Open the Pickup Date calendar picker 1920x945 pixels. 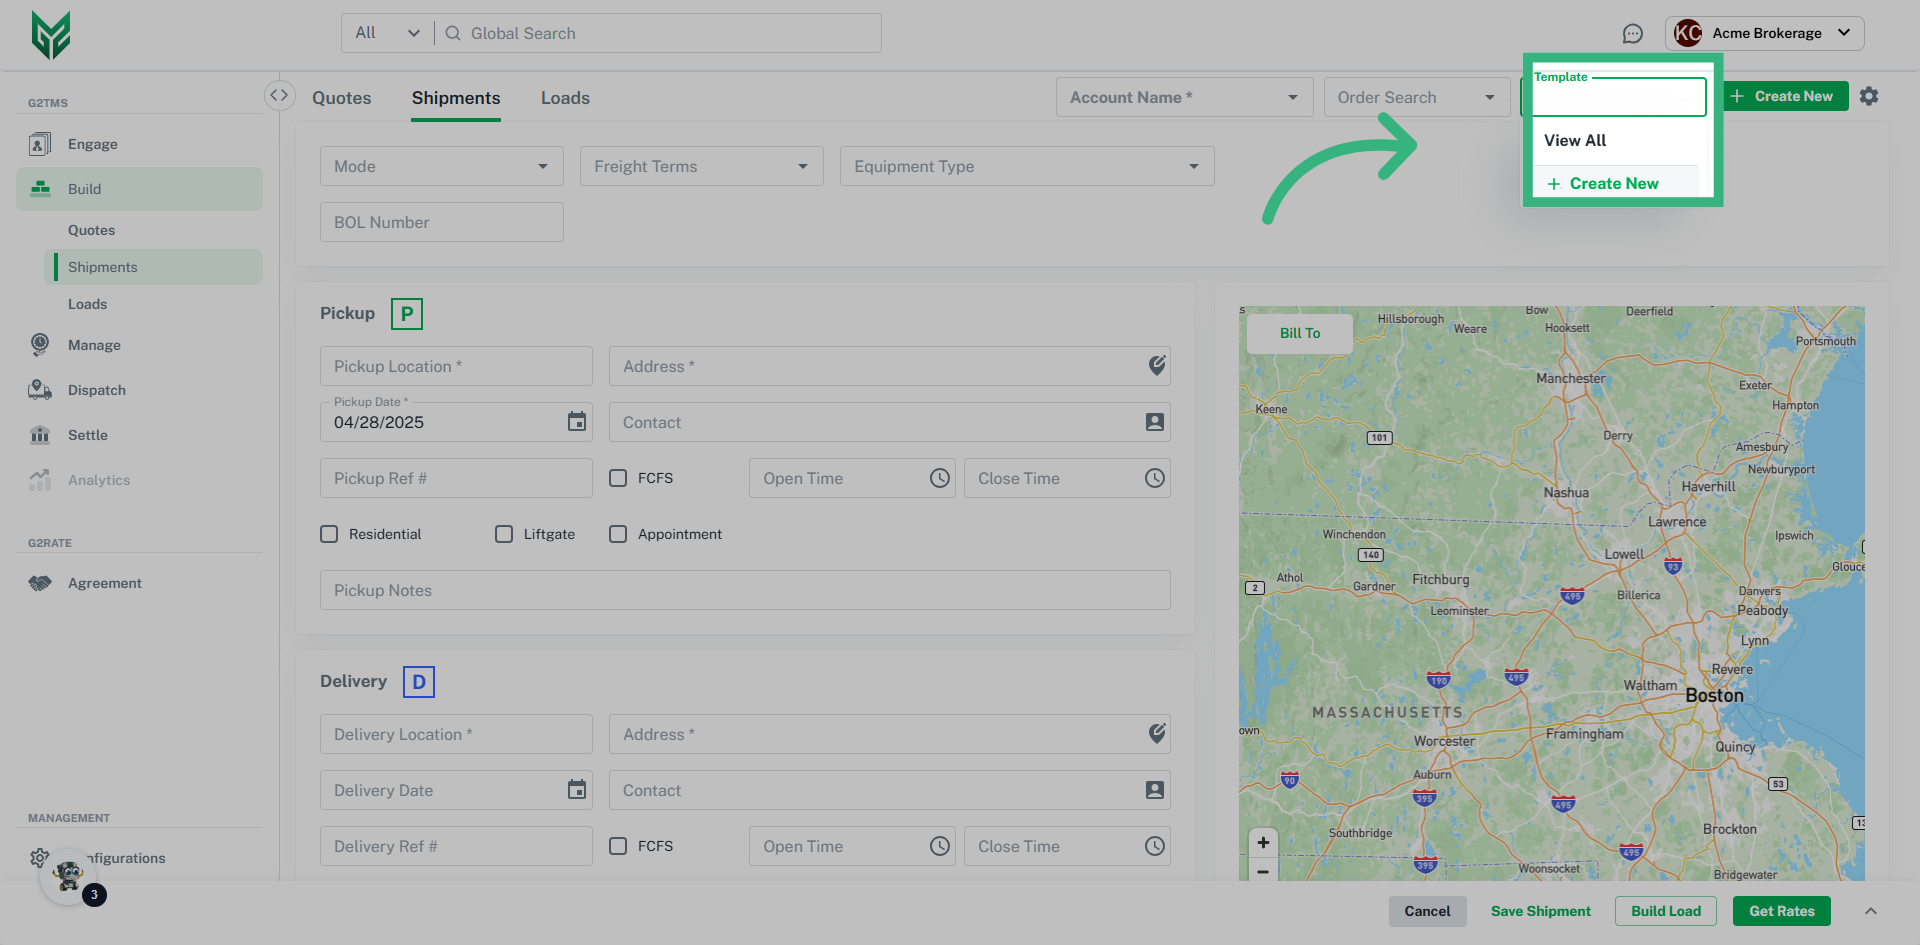coord(577,422)
